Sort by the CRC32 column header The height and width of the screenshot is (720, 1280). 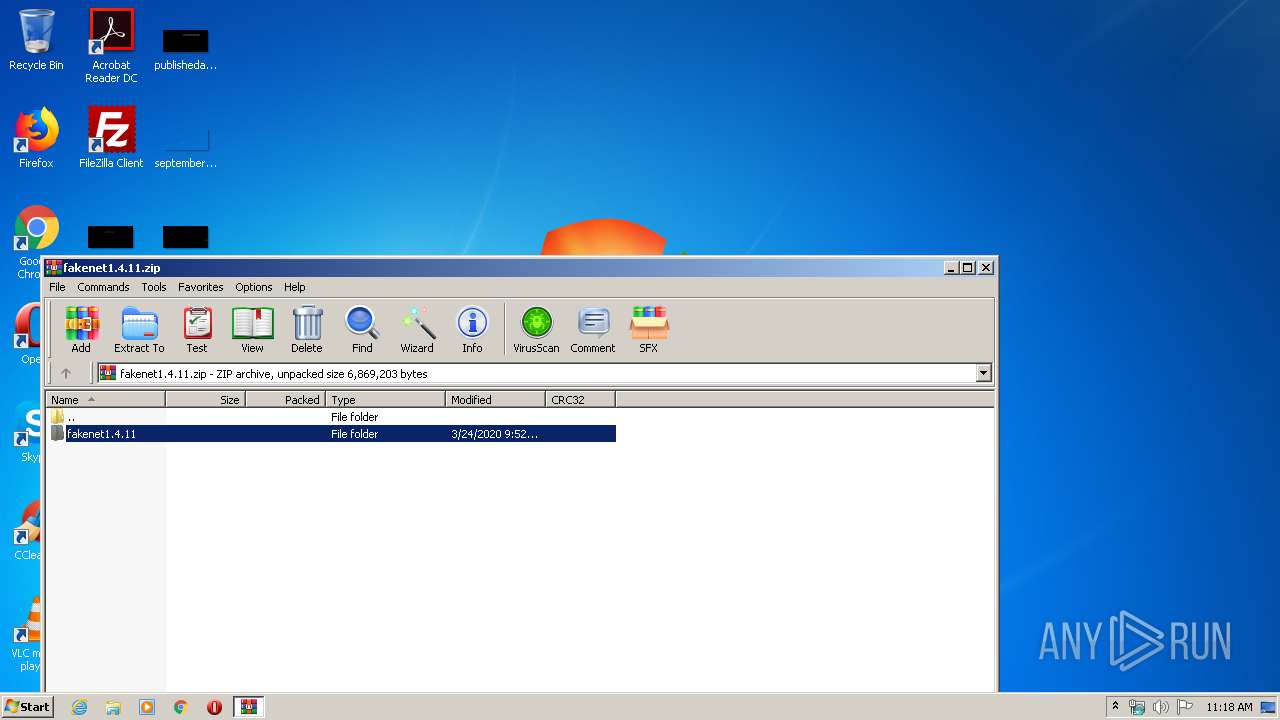tap(580, 399)
